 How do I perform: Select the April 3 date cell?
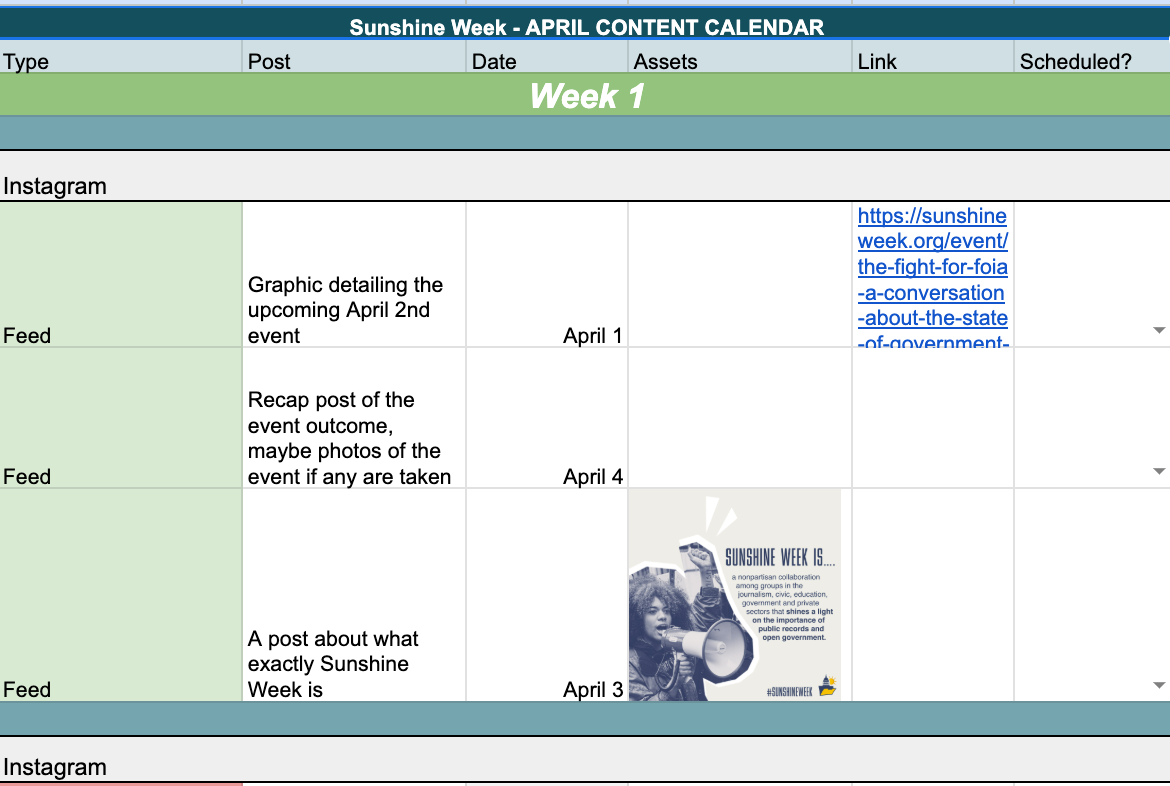547,595
